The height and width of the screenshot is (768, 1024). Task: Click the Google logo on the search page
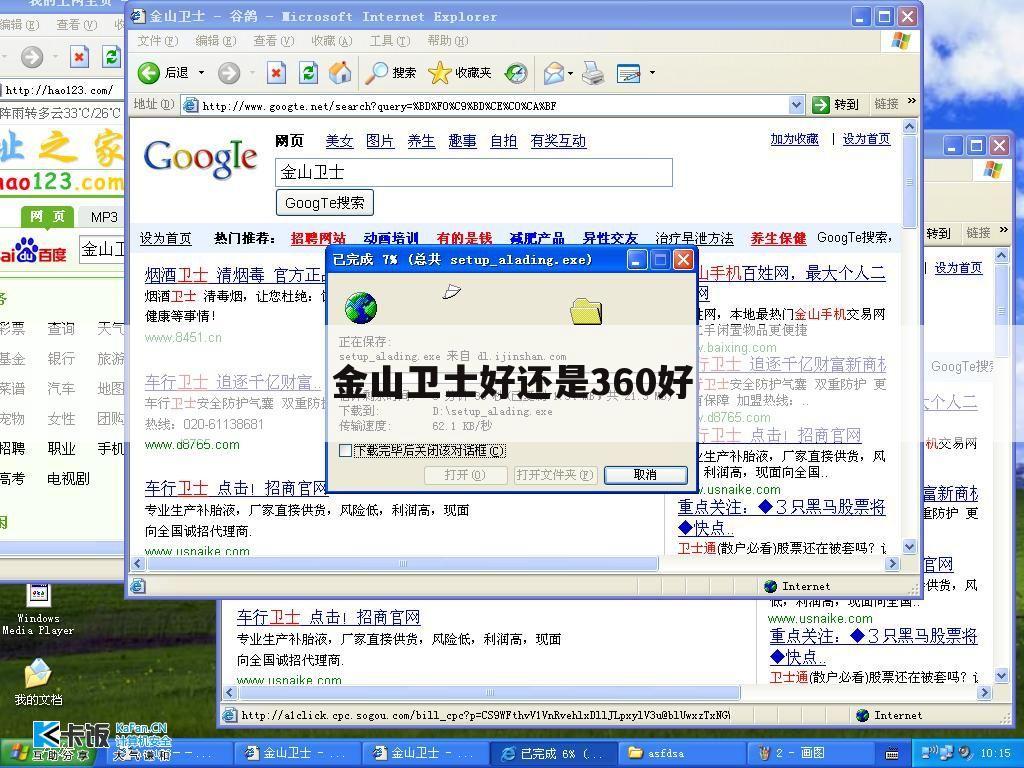tap(200, 159)
